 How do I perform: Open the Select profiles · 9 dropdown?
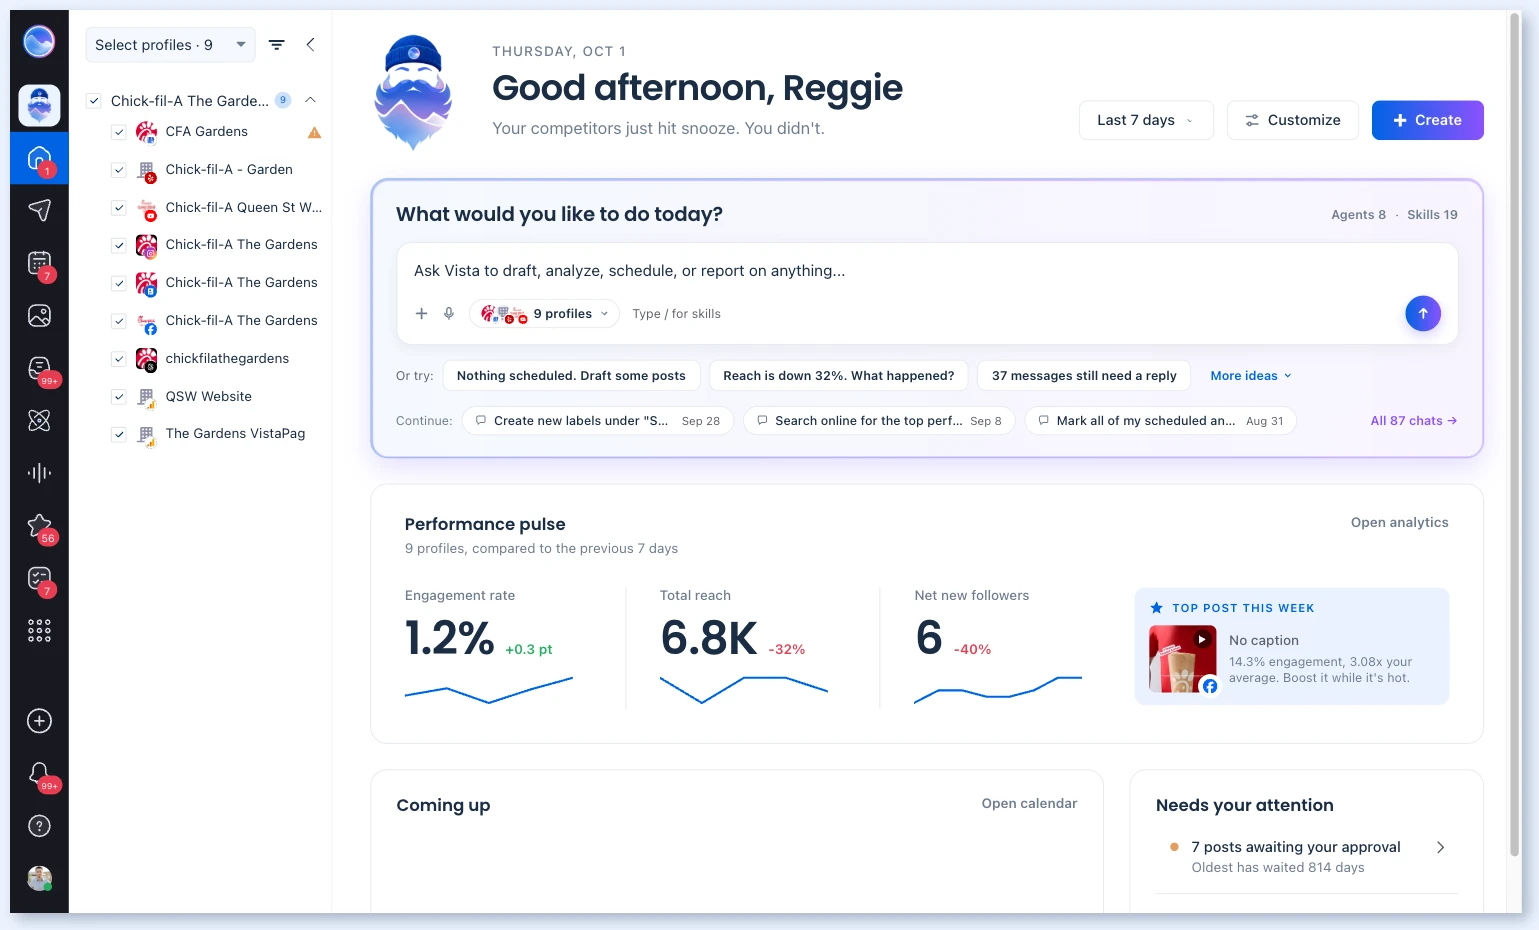pos(171,45)
